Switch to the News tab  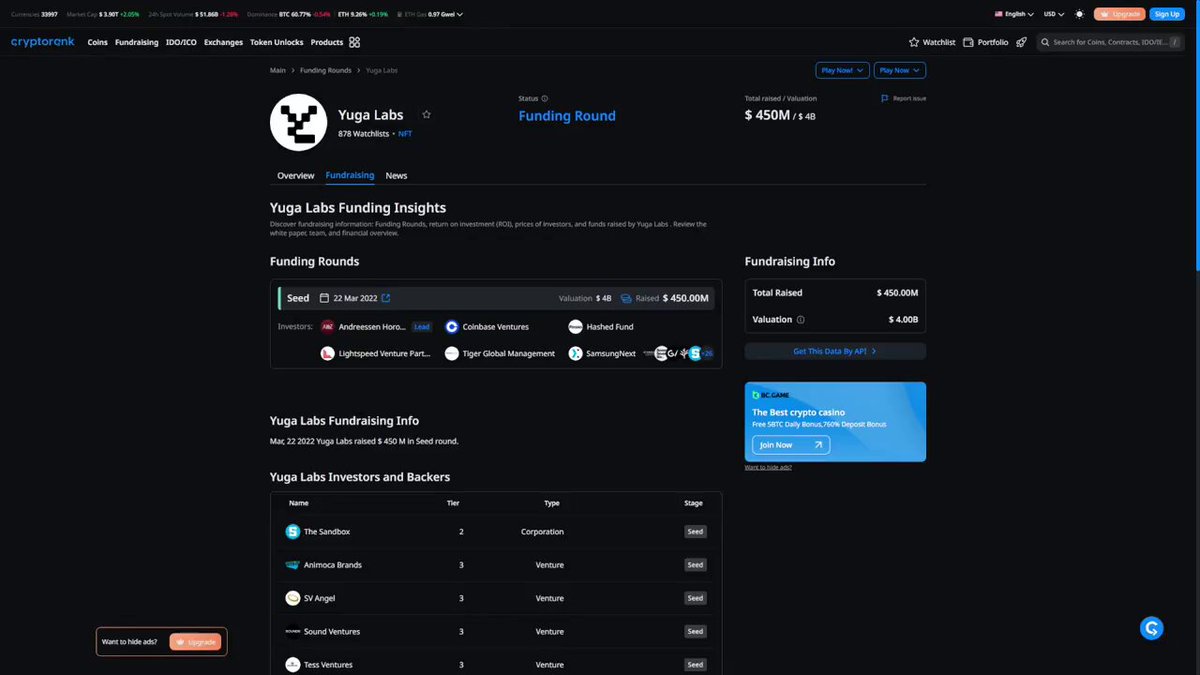pos(396,176)
